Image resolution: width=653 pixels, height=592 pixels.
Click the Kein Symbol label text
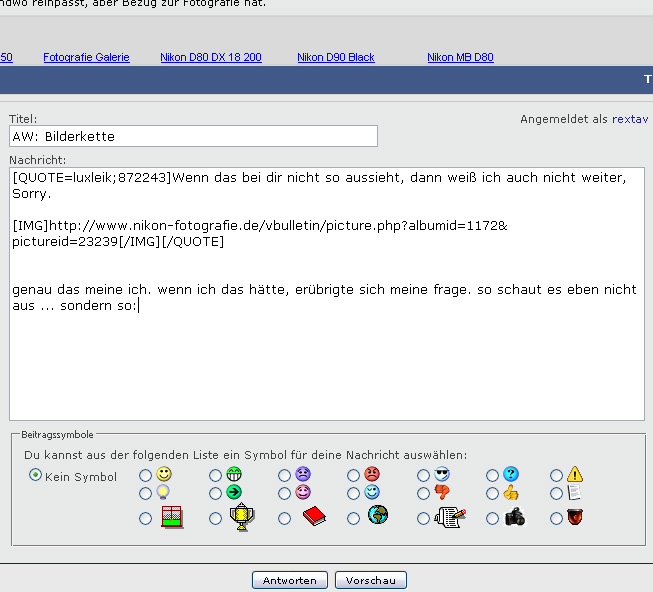coord(81,477)
